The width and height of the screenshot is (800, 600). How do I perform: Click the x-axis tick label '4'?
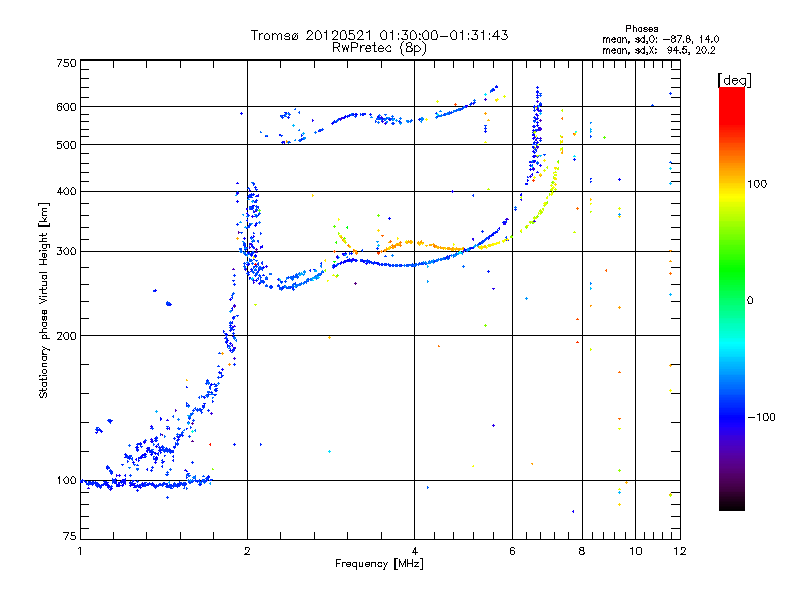(x=414, y=551)
